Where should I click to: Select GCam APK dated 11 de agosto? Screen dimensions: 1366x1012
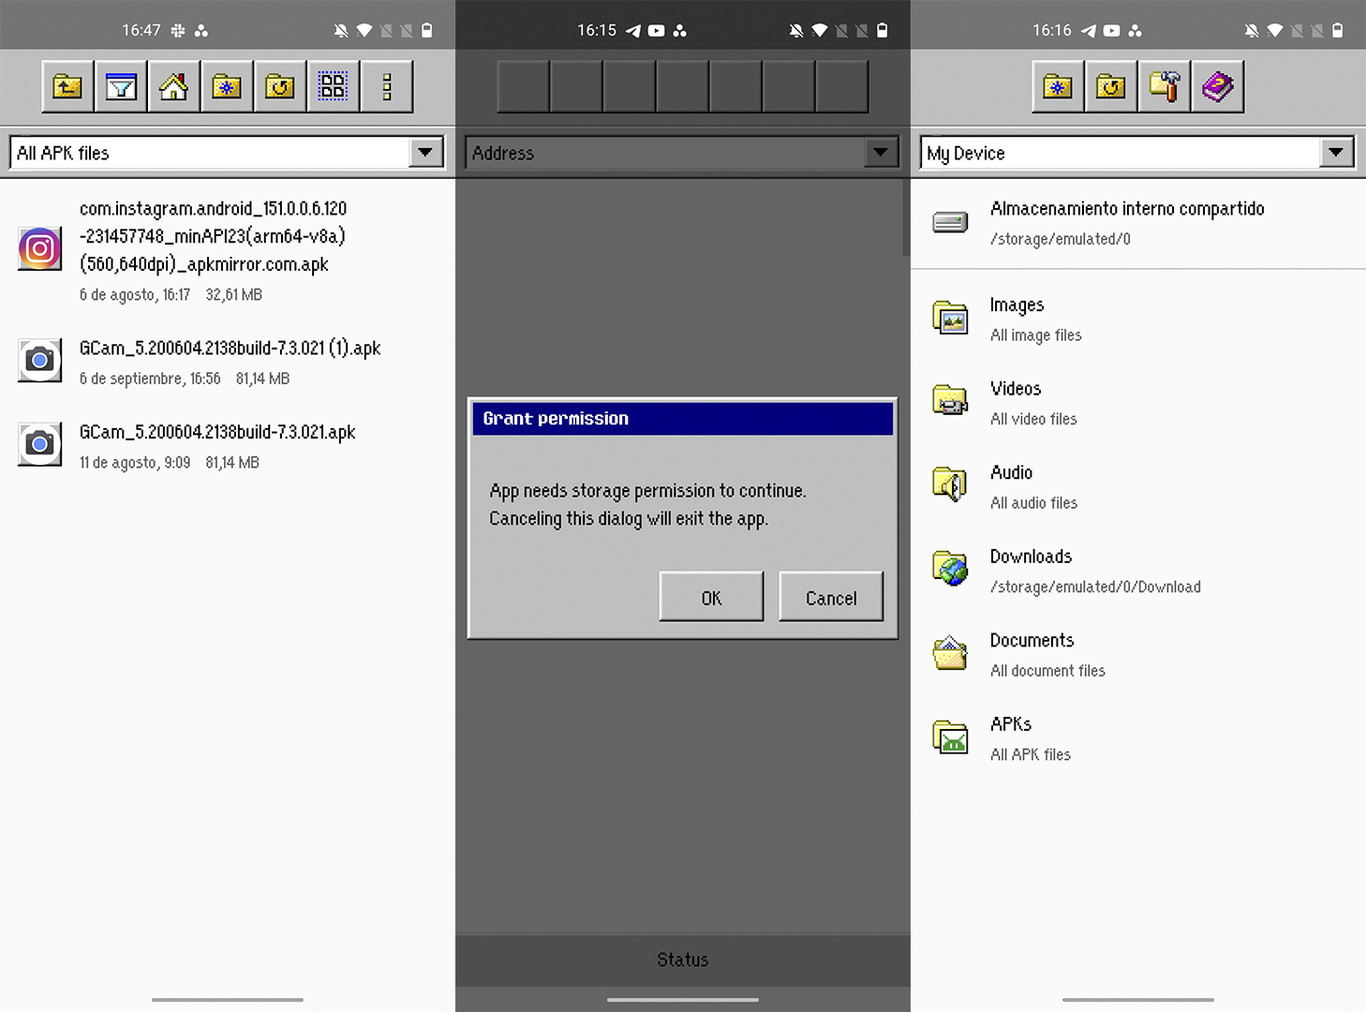click(217, 445)
